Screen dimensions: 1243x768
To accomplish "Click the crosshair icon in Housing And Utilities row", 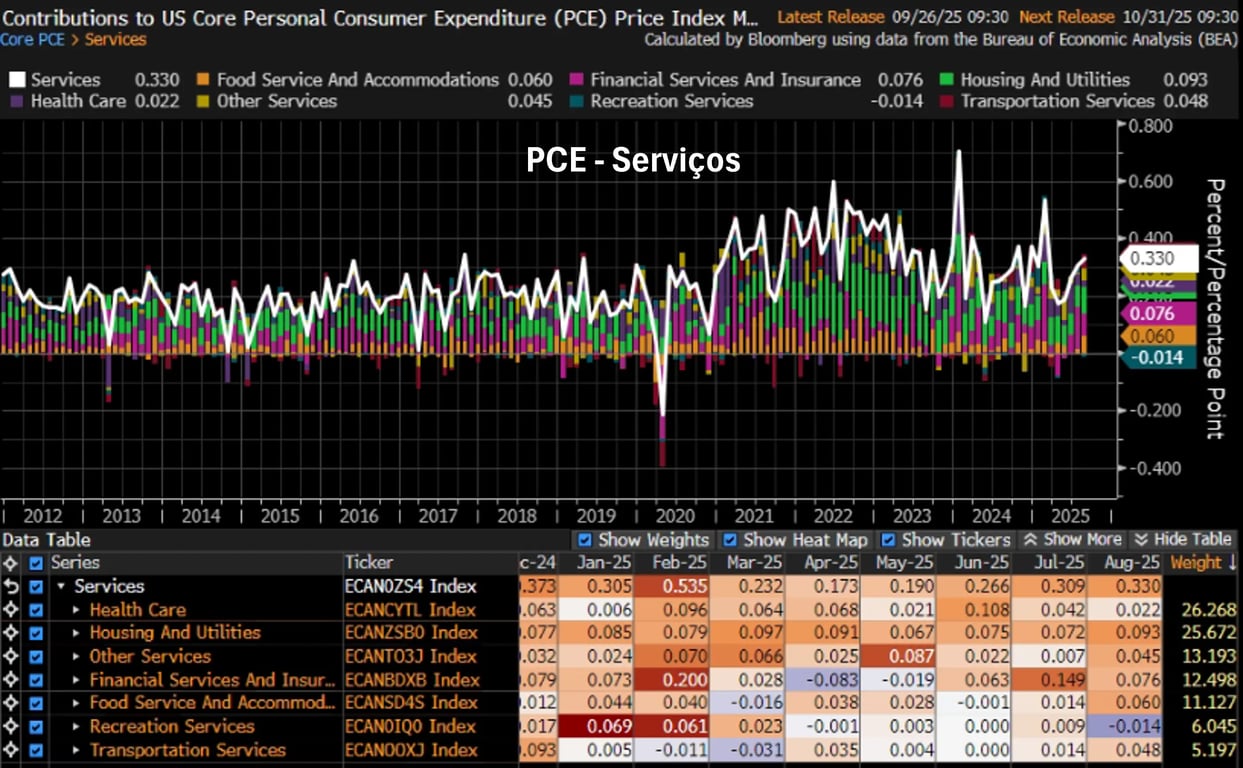I will coord(10,633).
